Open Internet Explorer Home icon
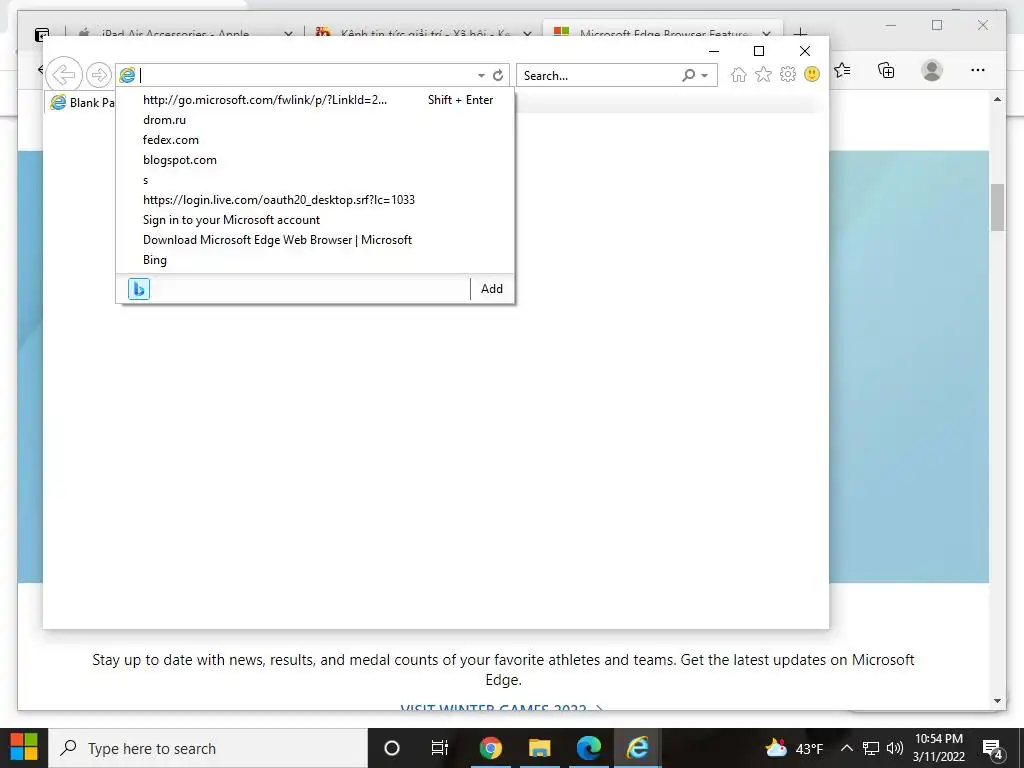 pos(739,74)
